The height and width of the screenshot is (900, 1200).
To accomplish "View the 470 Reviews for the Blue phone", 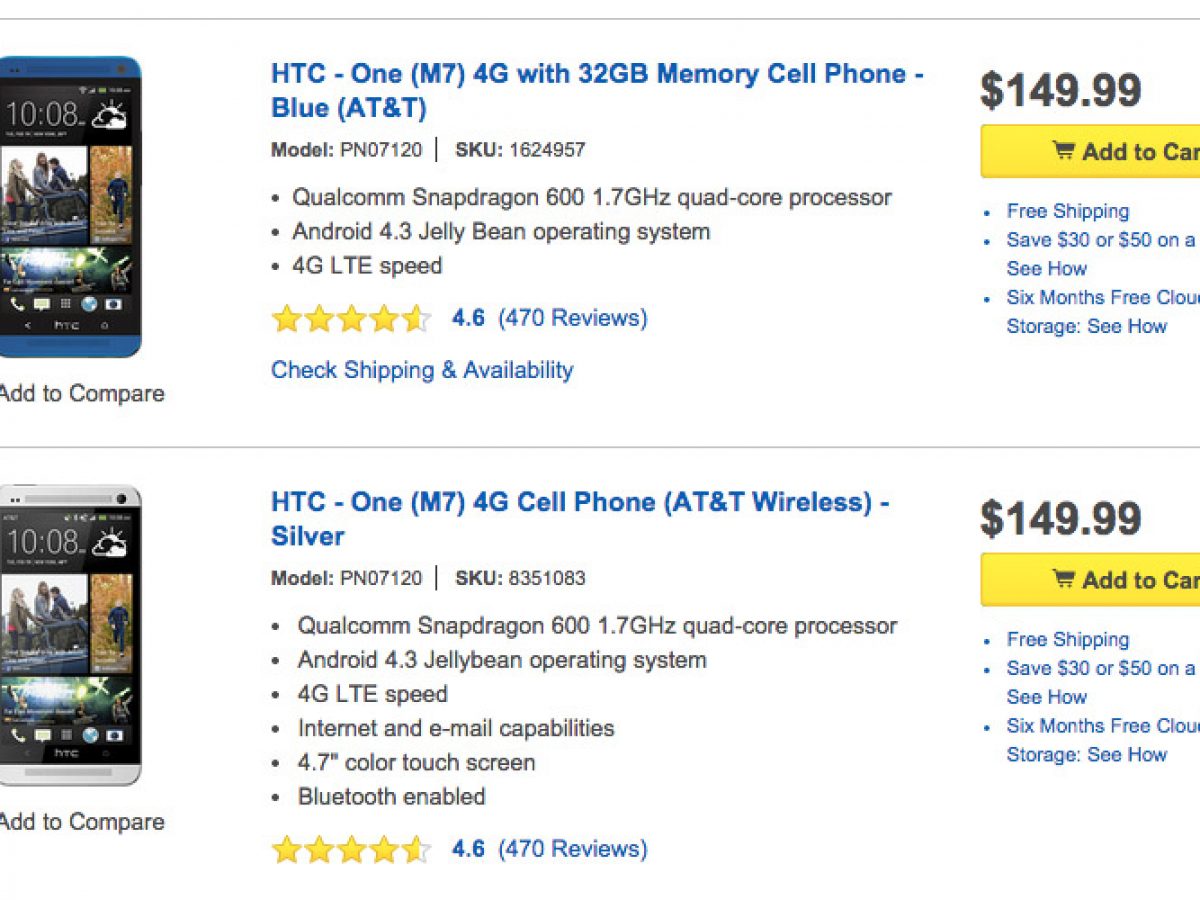I will tap(573, 319).
